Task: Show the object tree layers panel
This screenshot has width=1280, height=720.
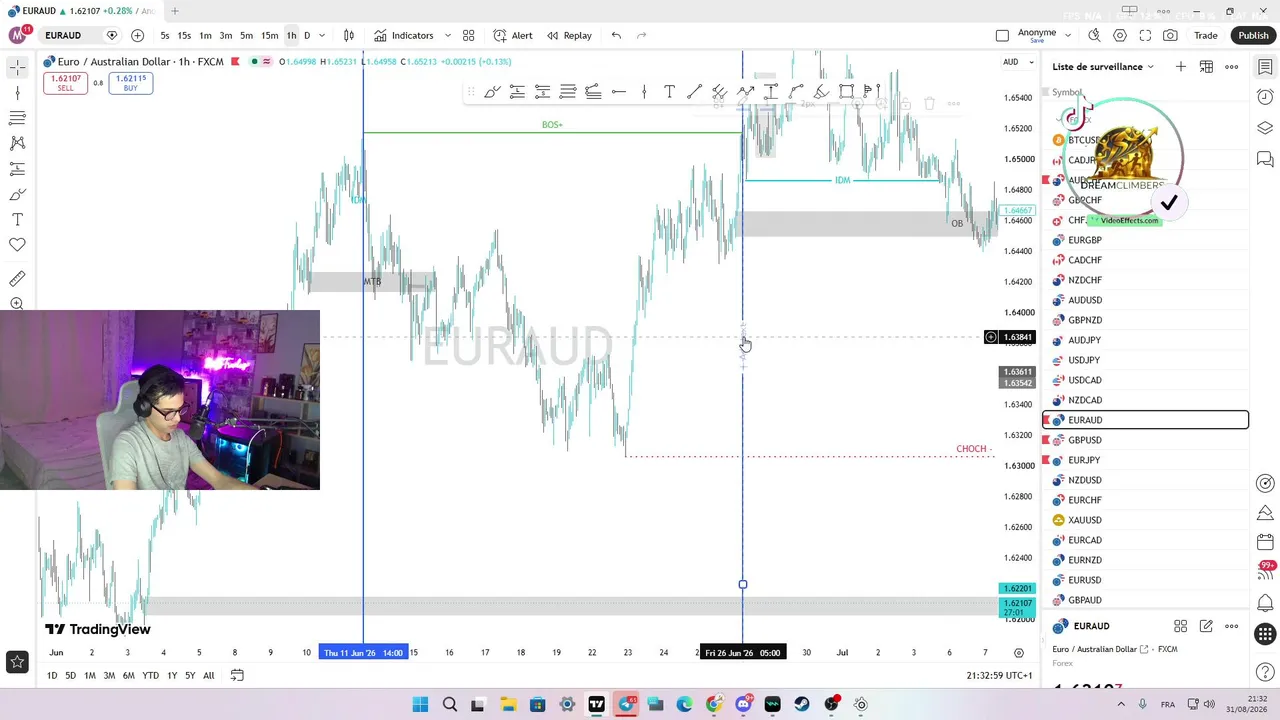Action: pyautogui.click(x=1265, y=128)
